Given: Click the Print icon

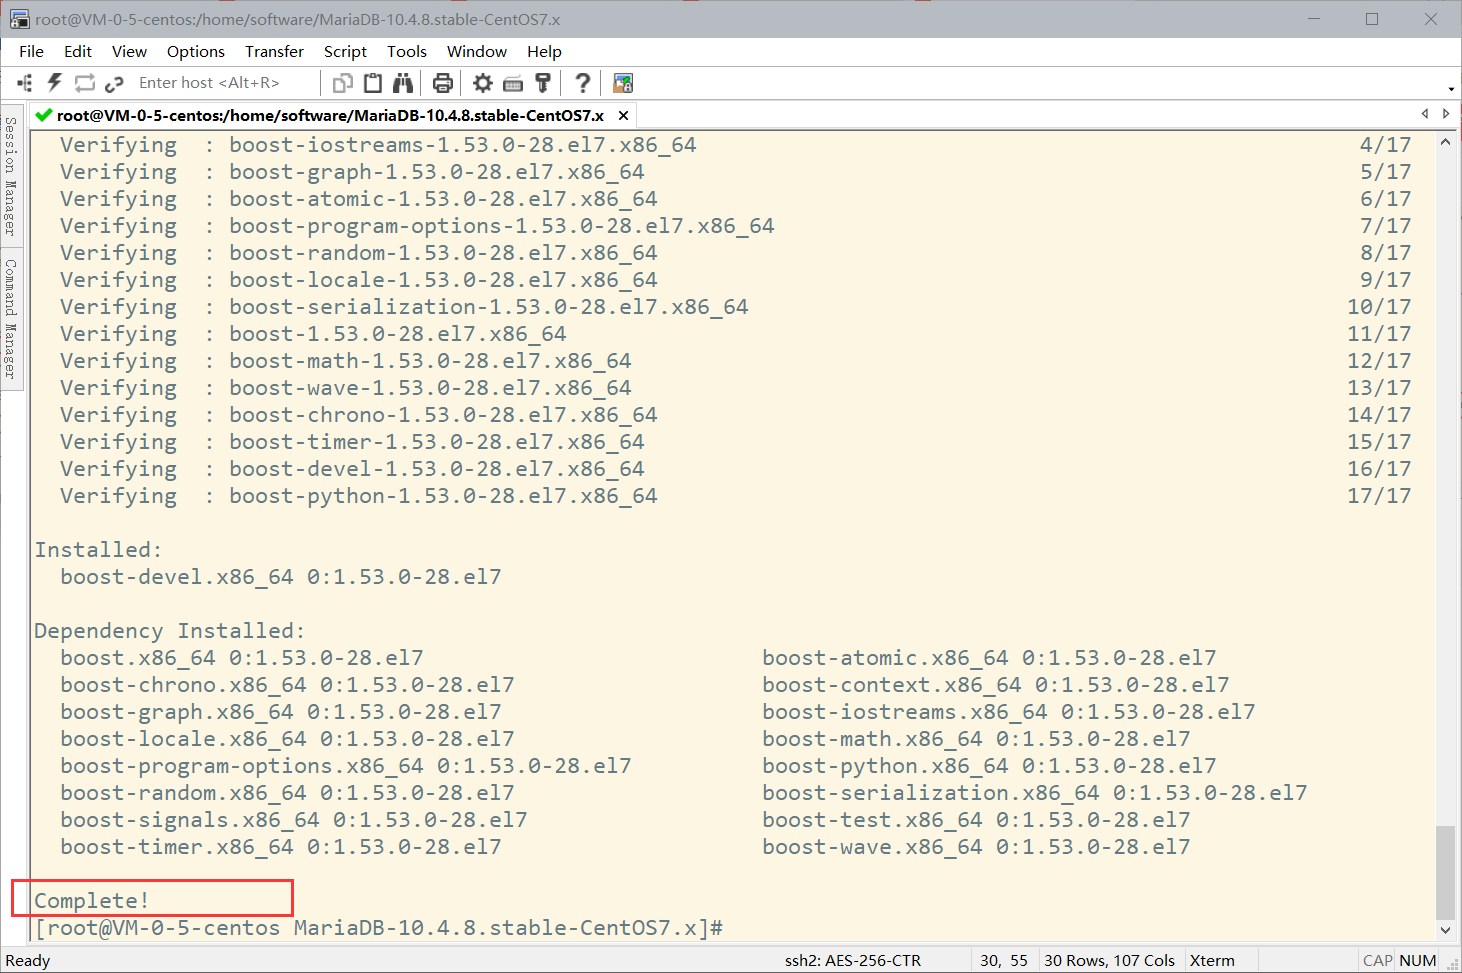Looking at the screenshot, I should click(x=443, y=83).
